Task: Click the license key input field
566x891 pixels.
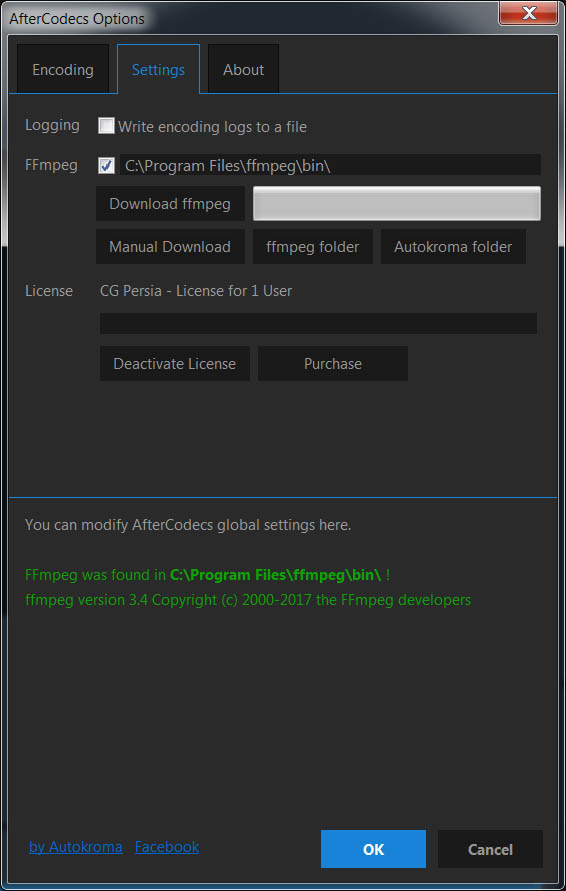Action: 318,323
